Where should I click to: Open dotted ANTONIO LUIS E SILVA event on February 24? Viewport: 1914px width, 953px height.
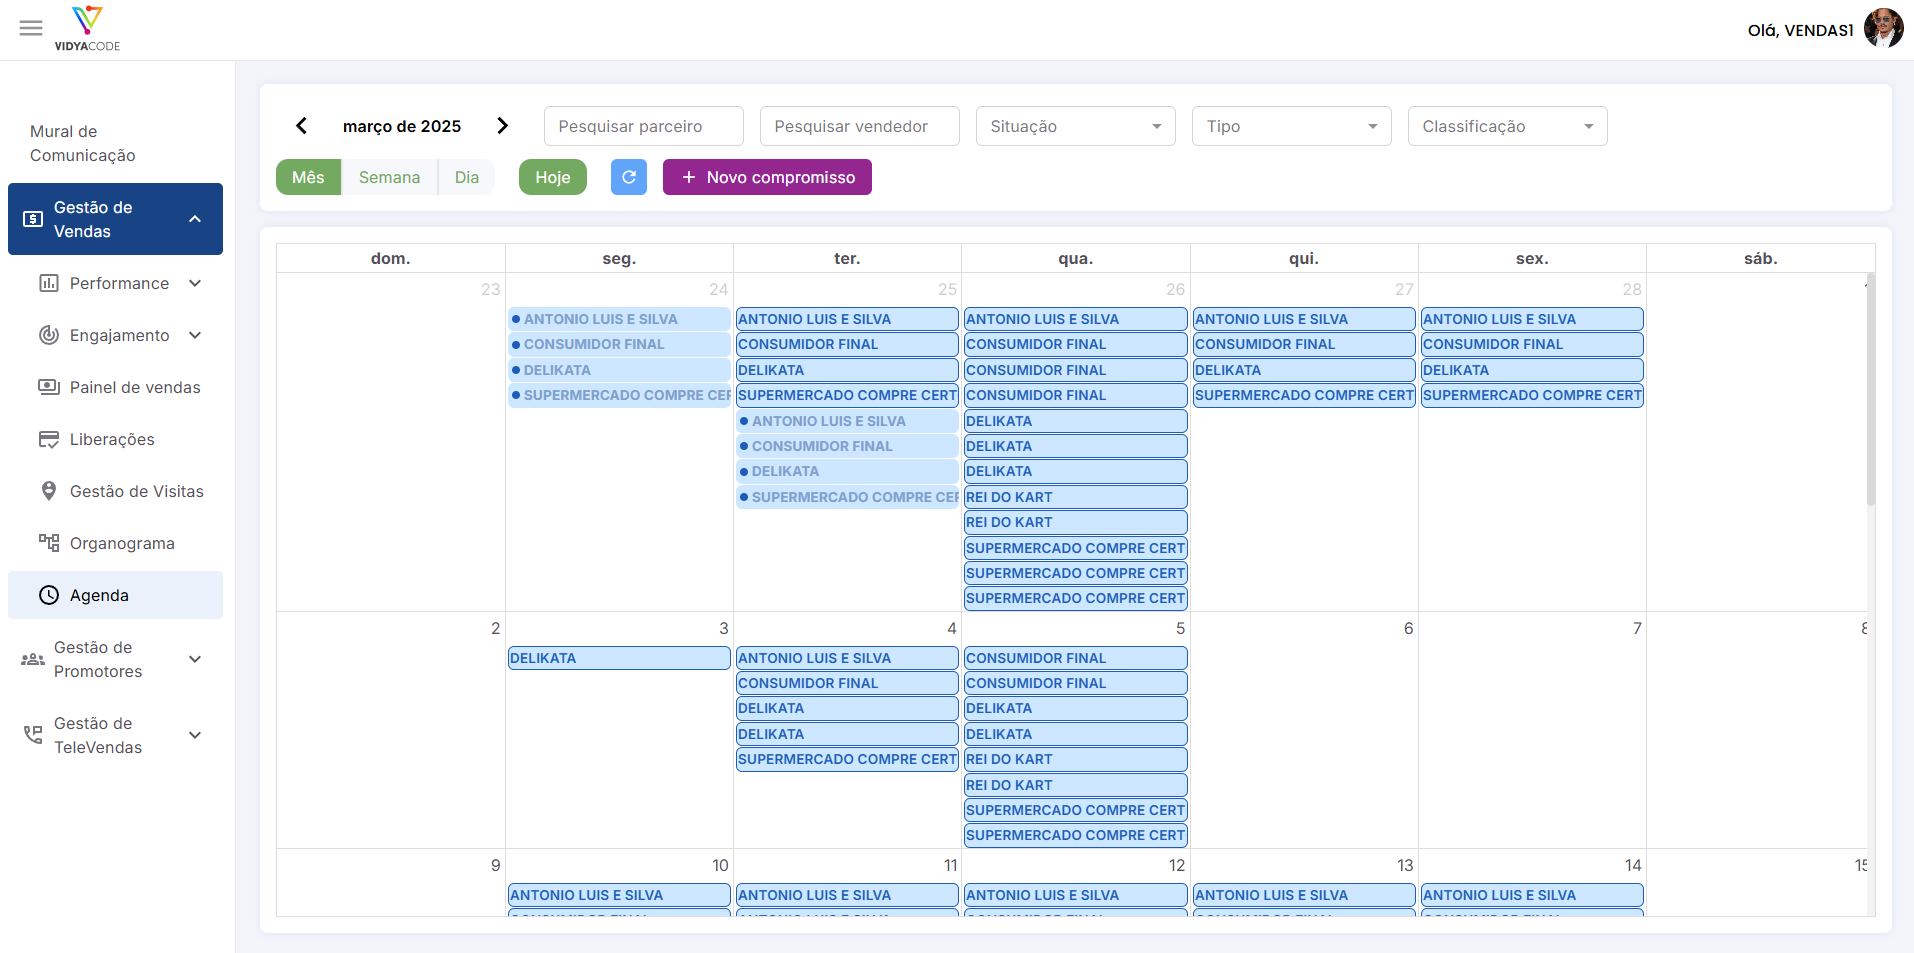click(x=619, y=319)
